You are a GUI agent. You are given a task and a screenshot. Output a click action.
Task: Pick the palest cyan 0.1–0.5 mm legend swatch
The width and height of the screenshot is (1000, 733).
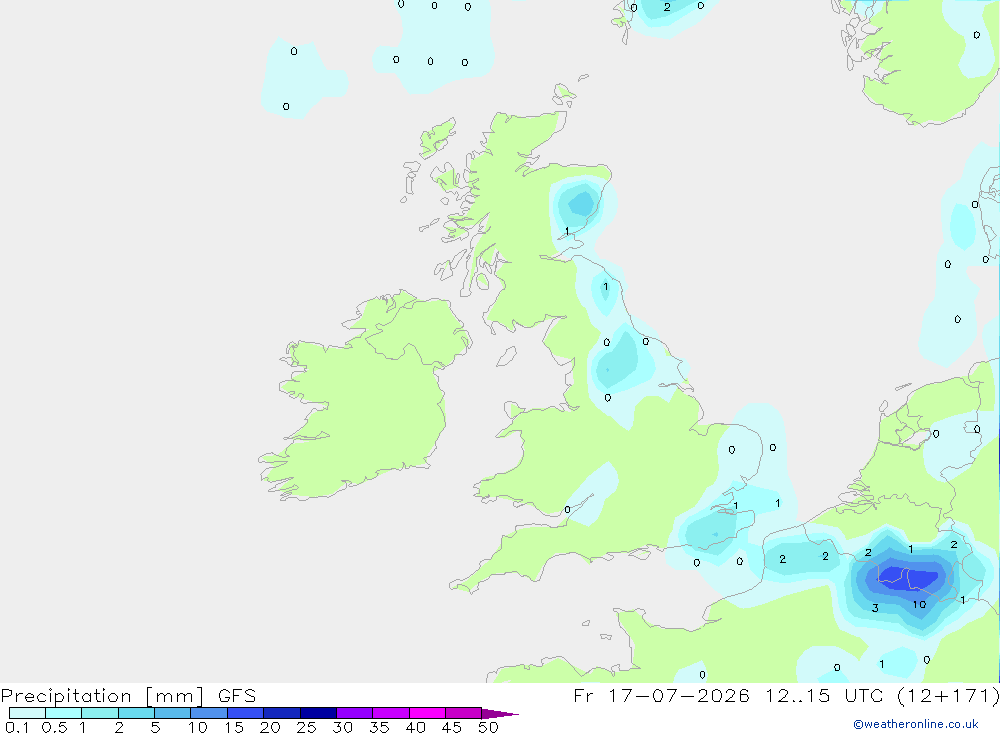point(27,713)
